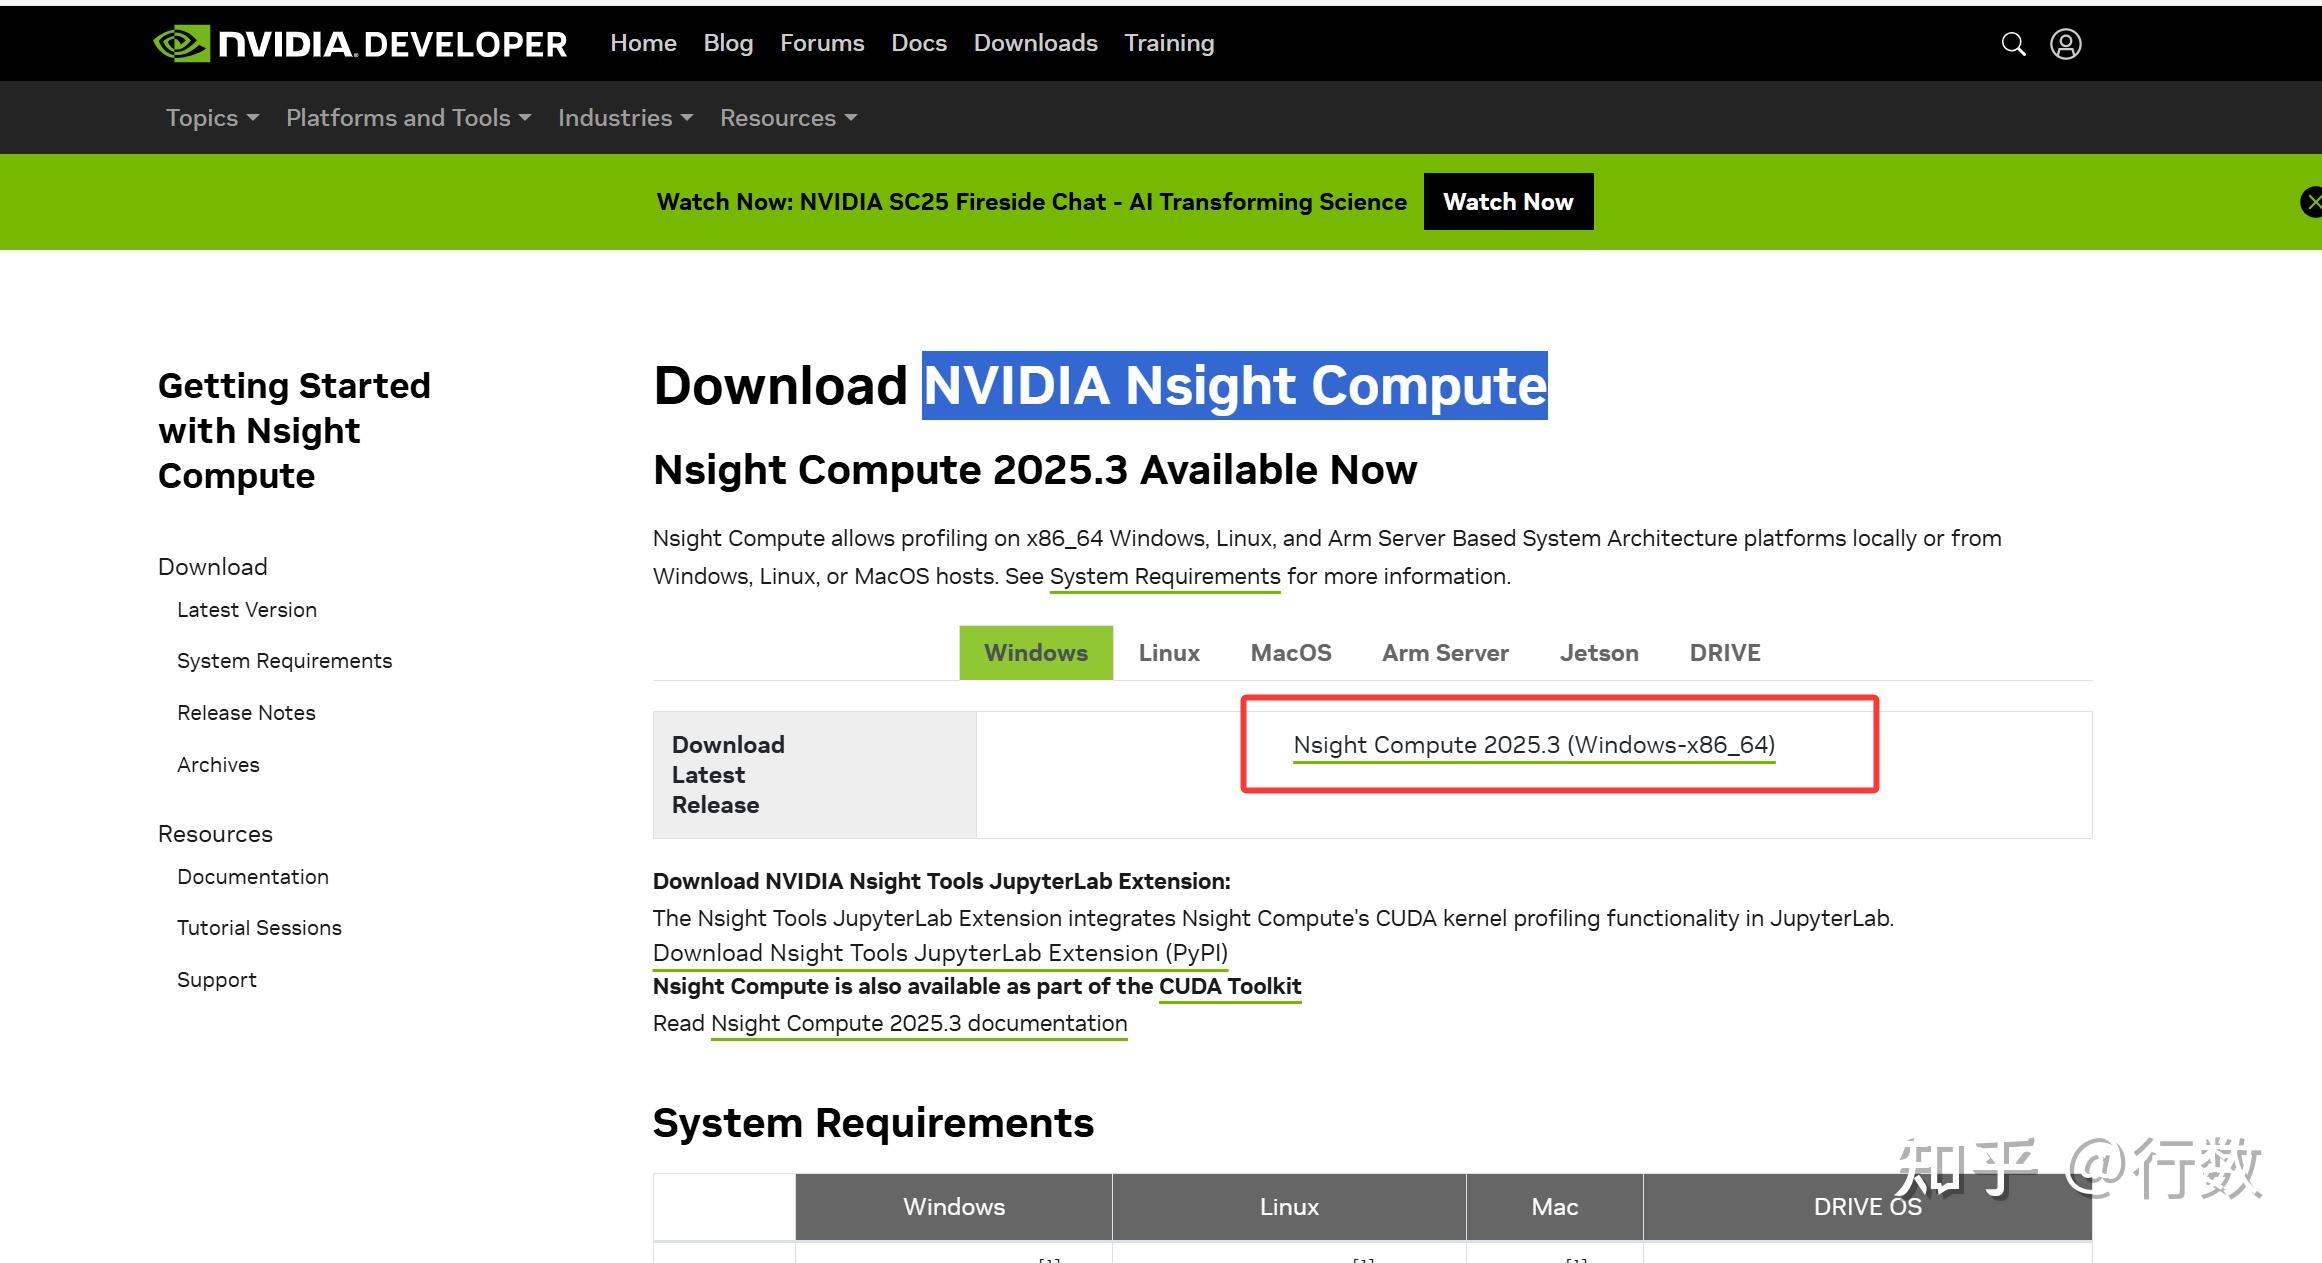This screenshot has width=2322, height=1263.
Task: Switch to the Jetson tab
Action: (x=1598, y=652)
